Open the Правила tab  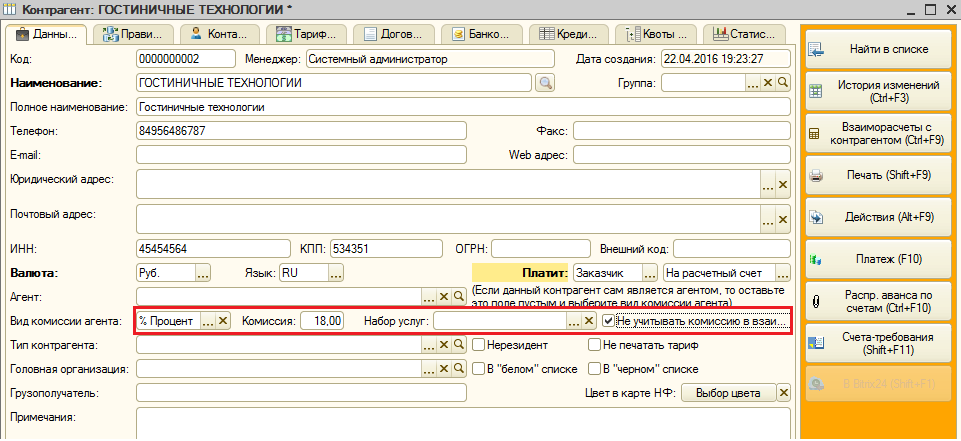133,34
